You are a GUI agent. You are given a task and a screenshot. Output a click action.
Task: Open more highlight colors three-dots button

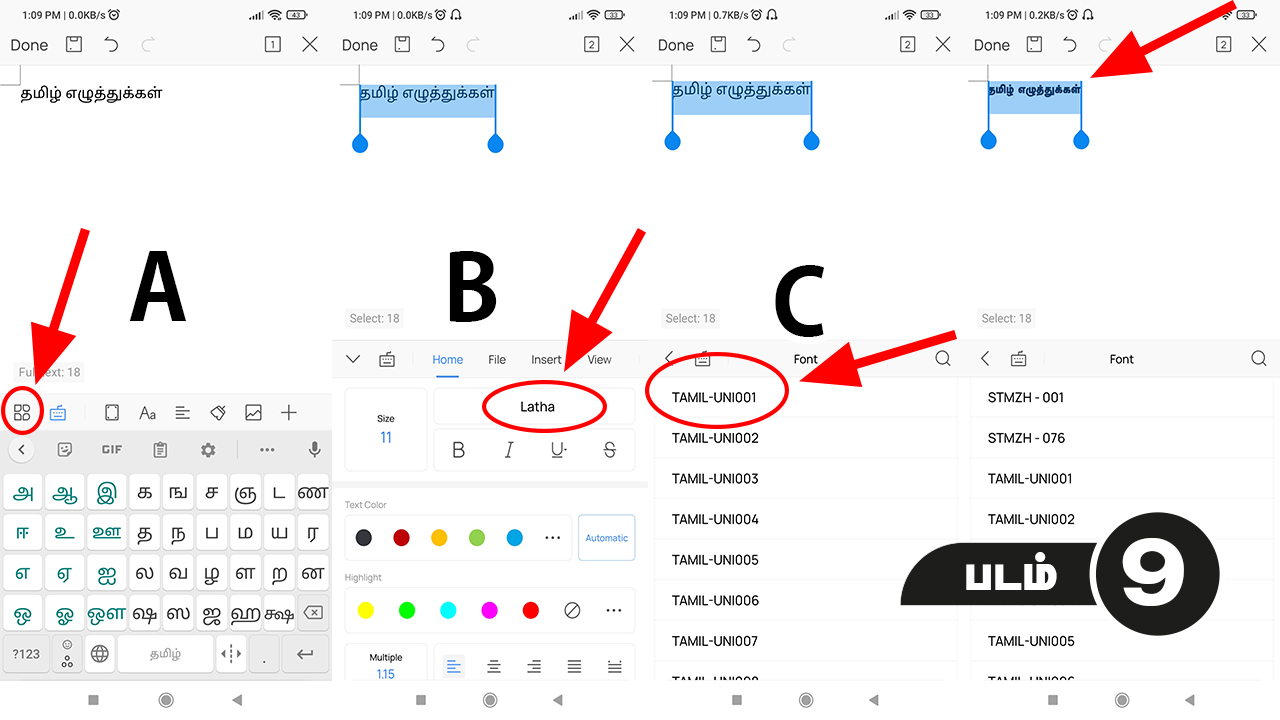pos(613,610)
